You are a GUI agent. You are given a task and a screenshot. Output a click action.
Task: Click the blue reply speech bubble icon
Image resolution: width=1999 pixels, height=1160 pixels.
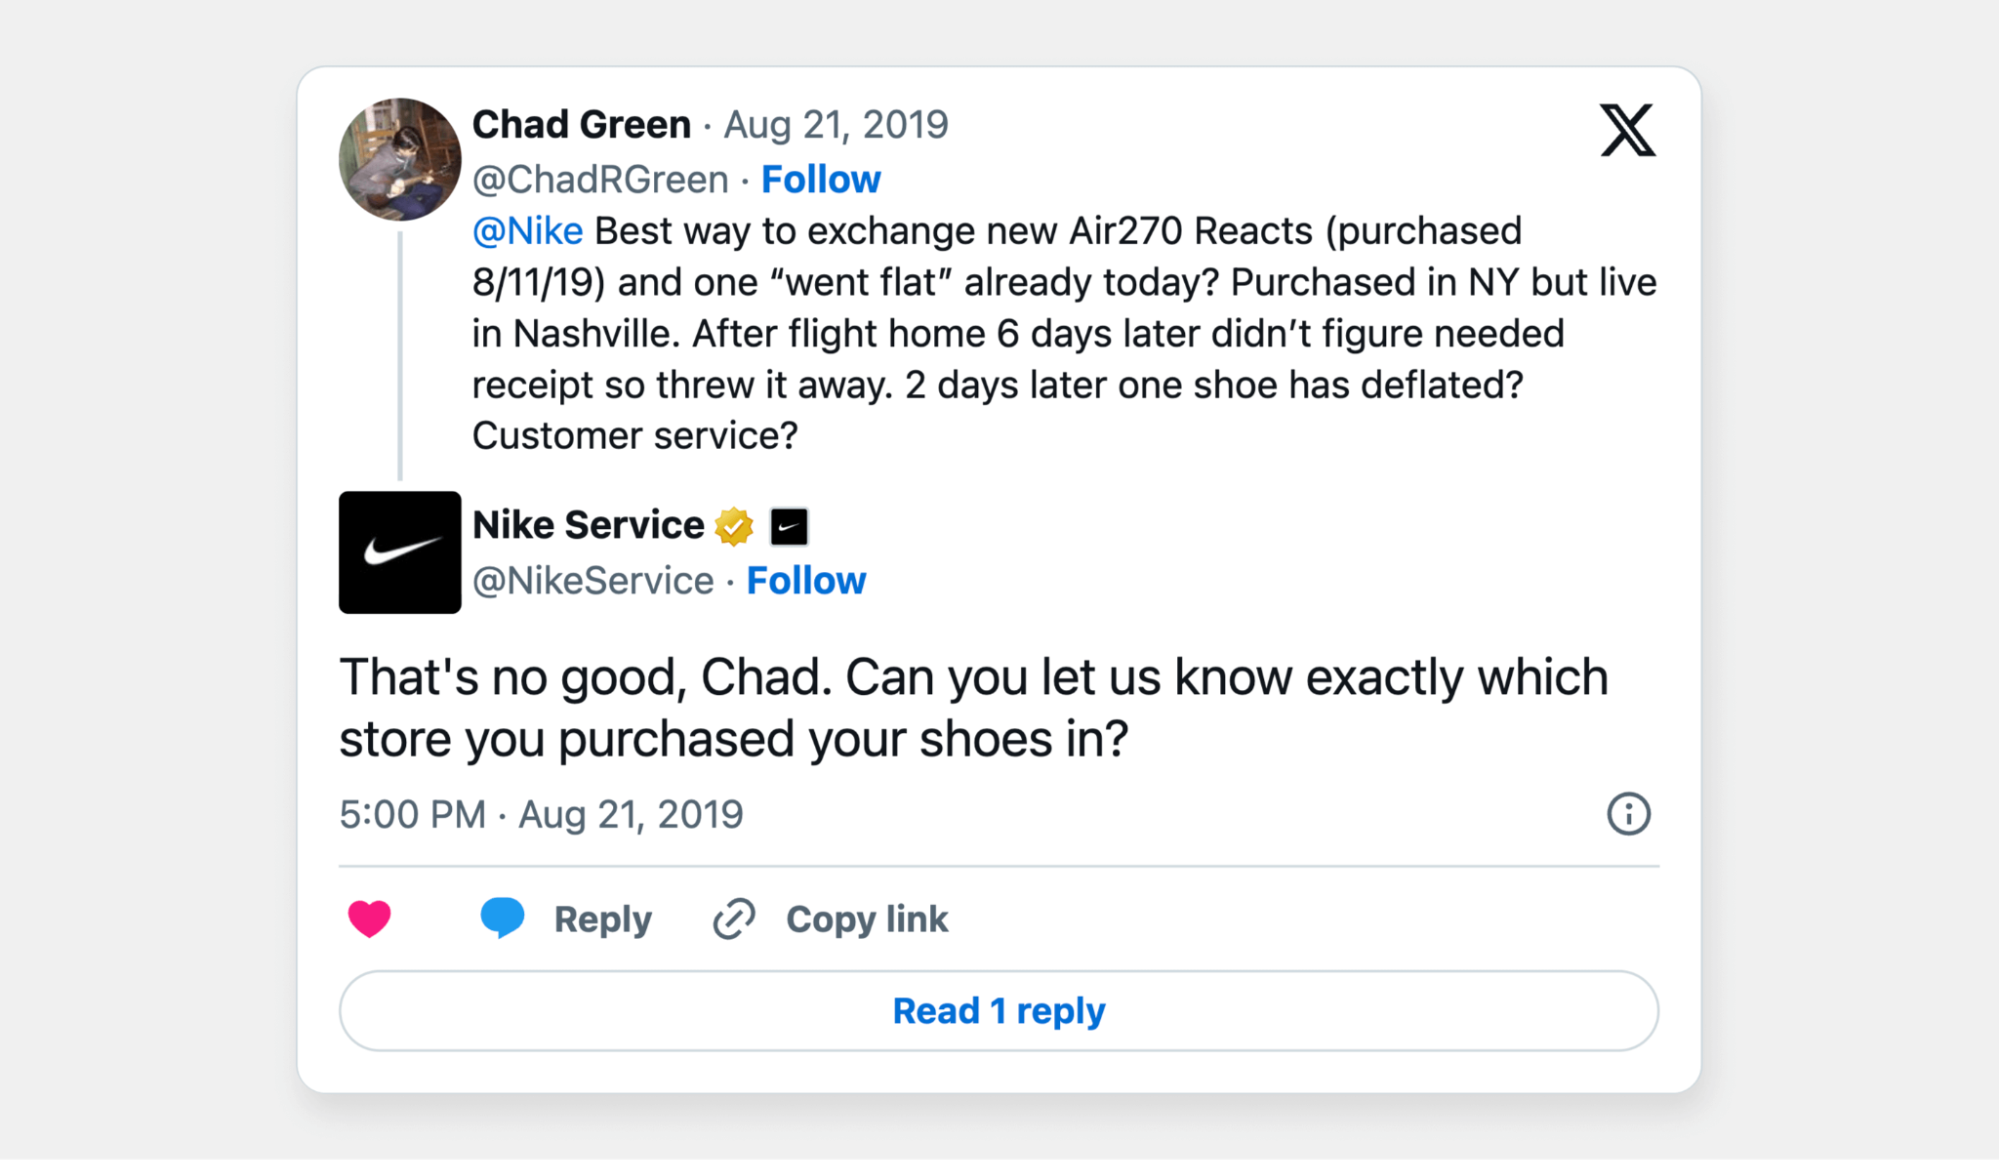pos(502,918)
